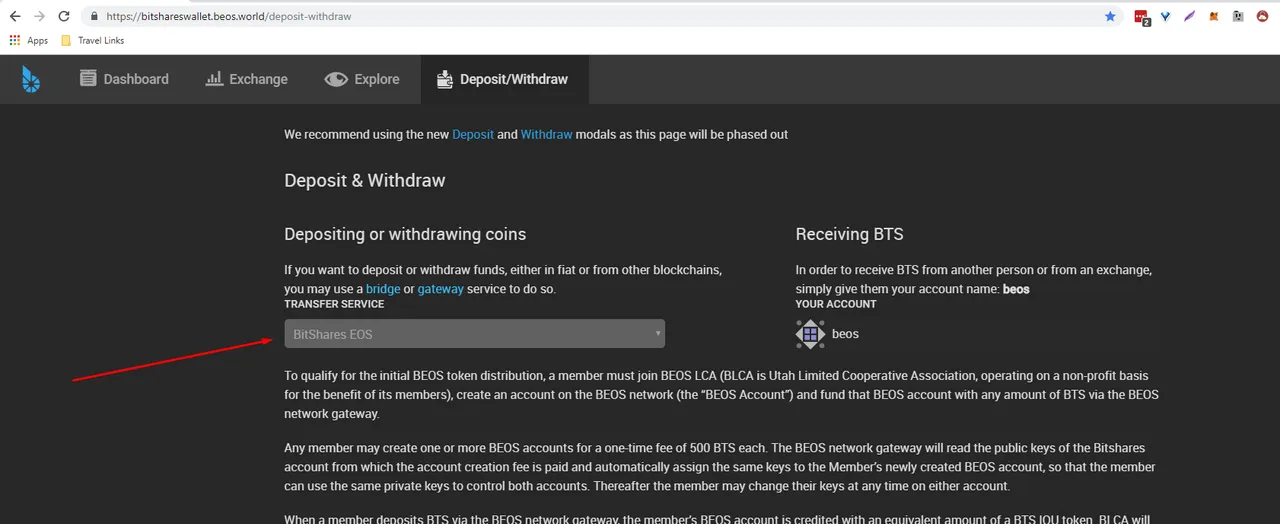Open the Travel Links bookmark folder
Screen dimensions: 1280x524
pyautogui.click(x=91, y=41)
